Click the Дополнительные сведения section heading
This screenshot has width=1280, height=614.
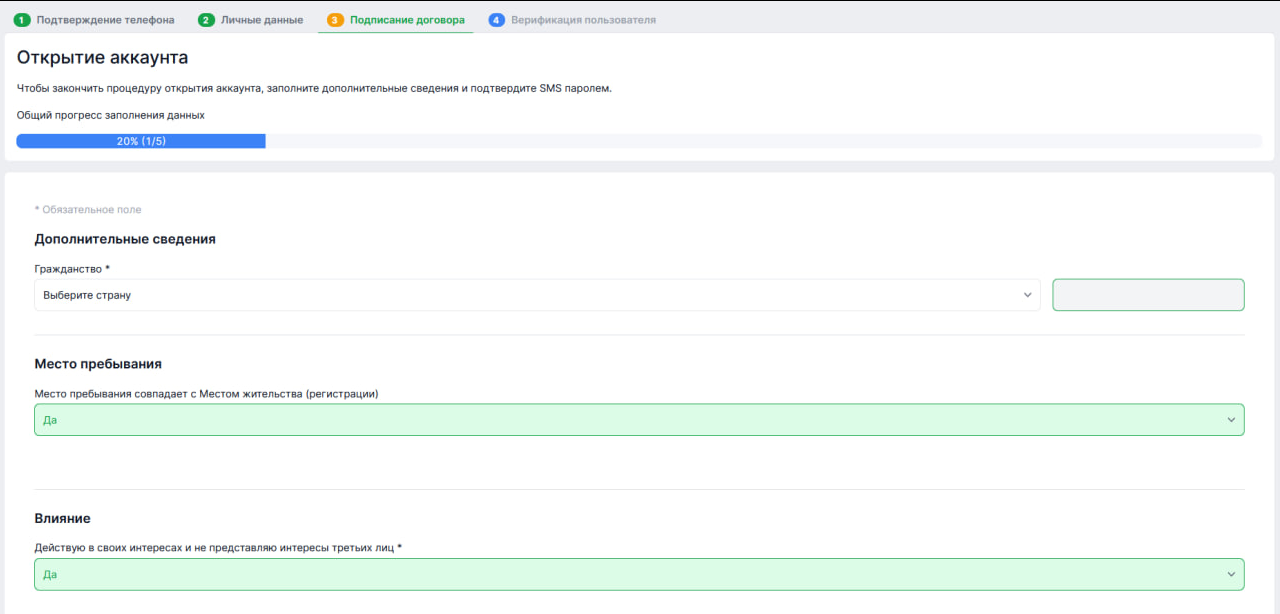point(125,239)
